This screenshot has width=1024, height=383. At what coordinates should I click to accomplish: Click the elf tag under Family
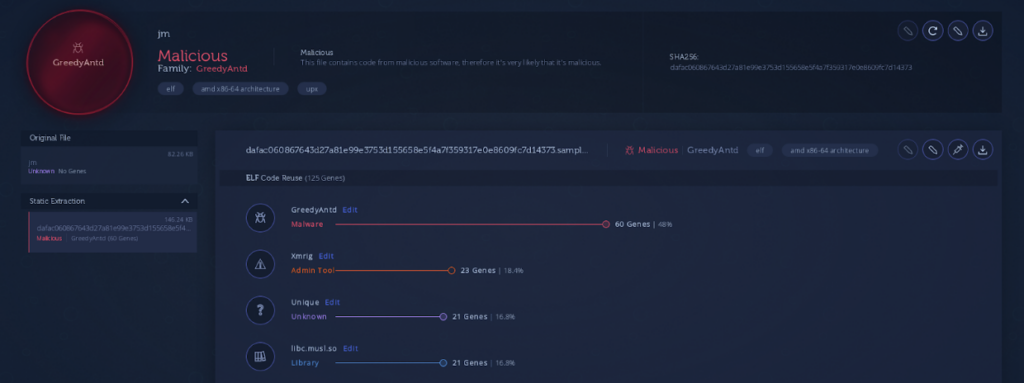170,88
